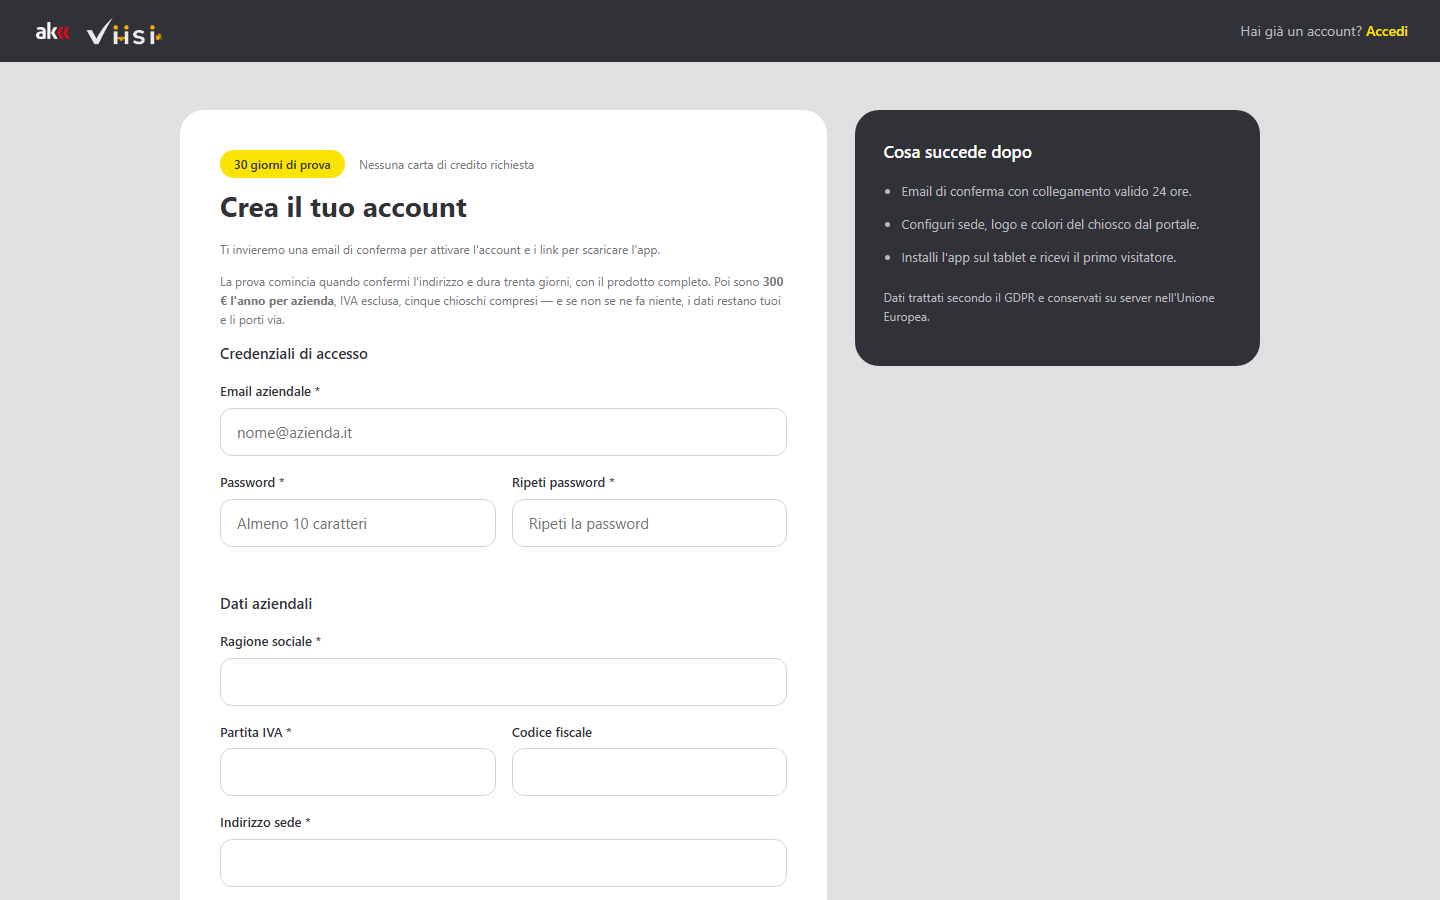Click the Ragione sociale text box

(503, 682)
